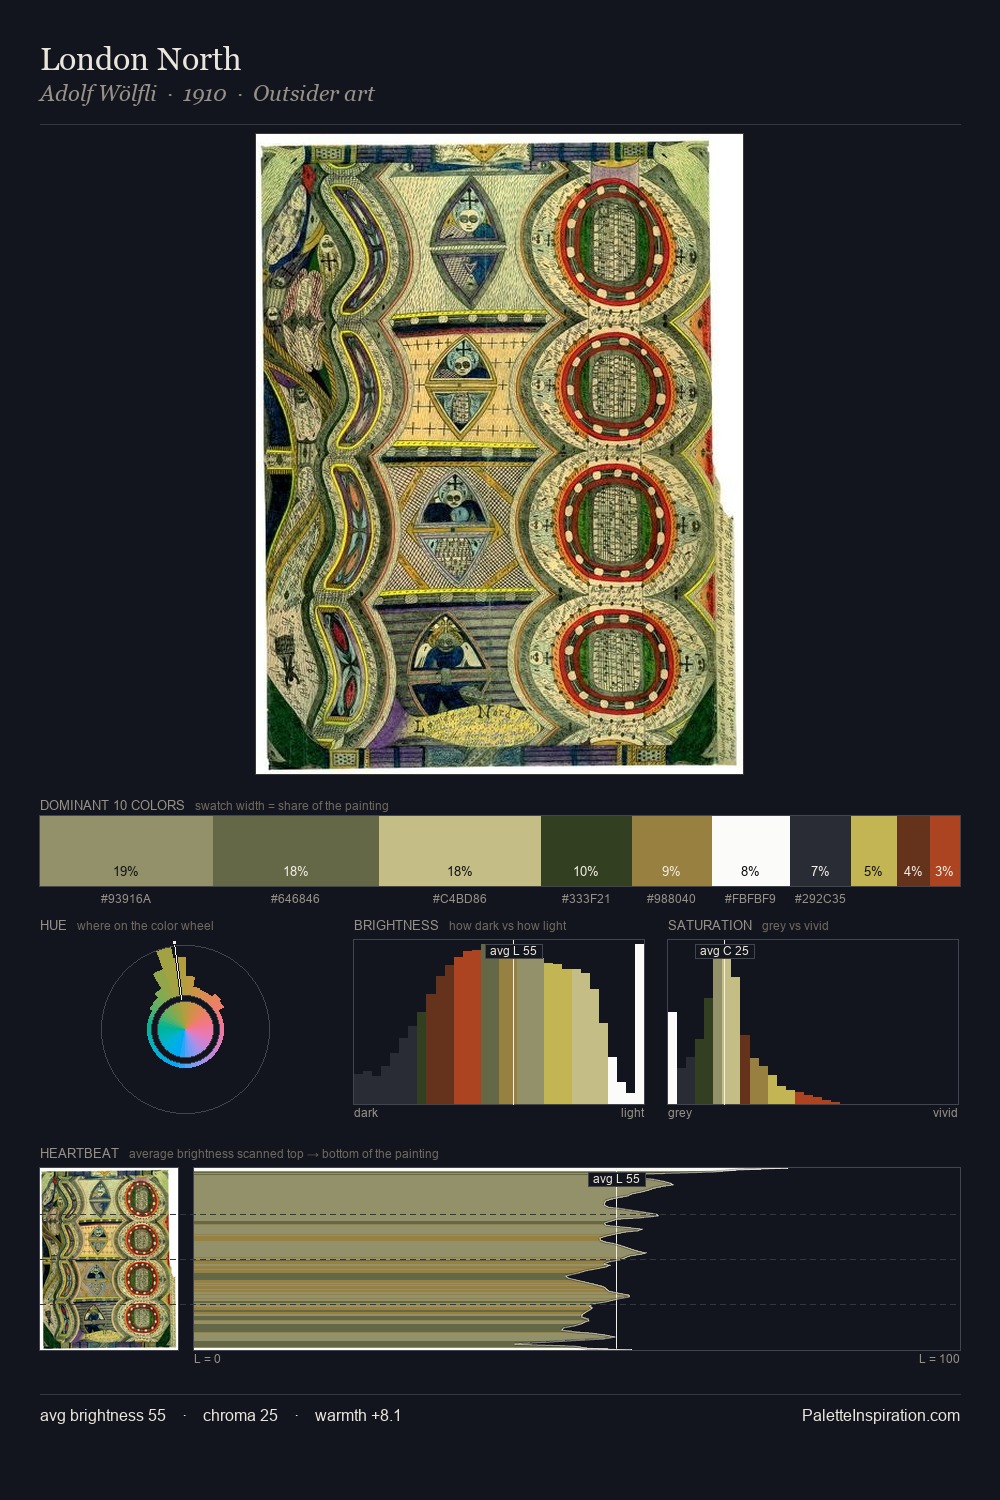Image resolution: width=1000 pixels, height=1500 pixels.
Task: Click the 'vivid' saturation axis label
Action: coord(945,1113)
